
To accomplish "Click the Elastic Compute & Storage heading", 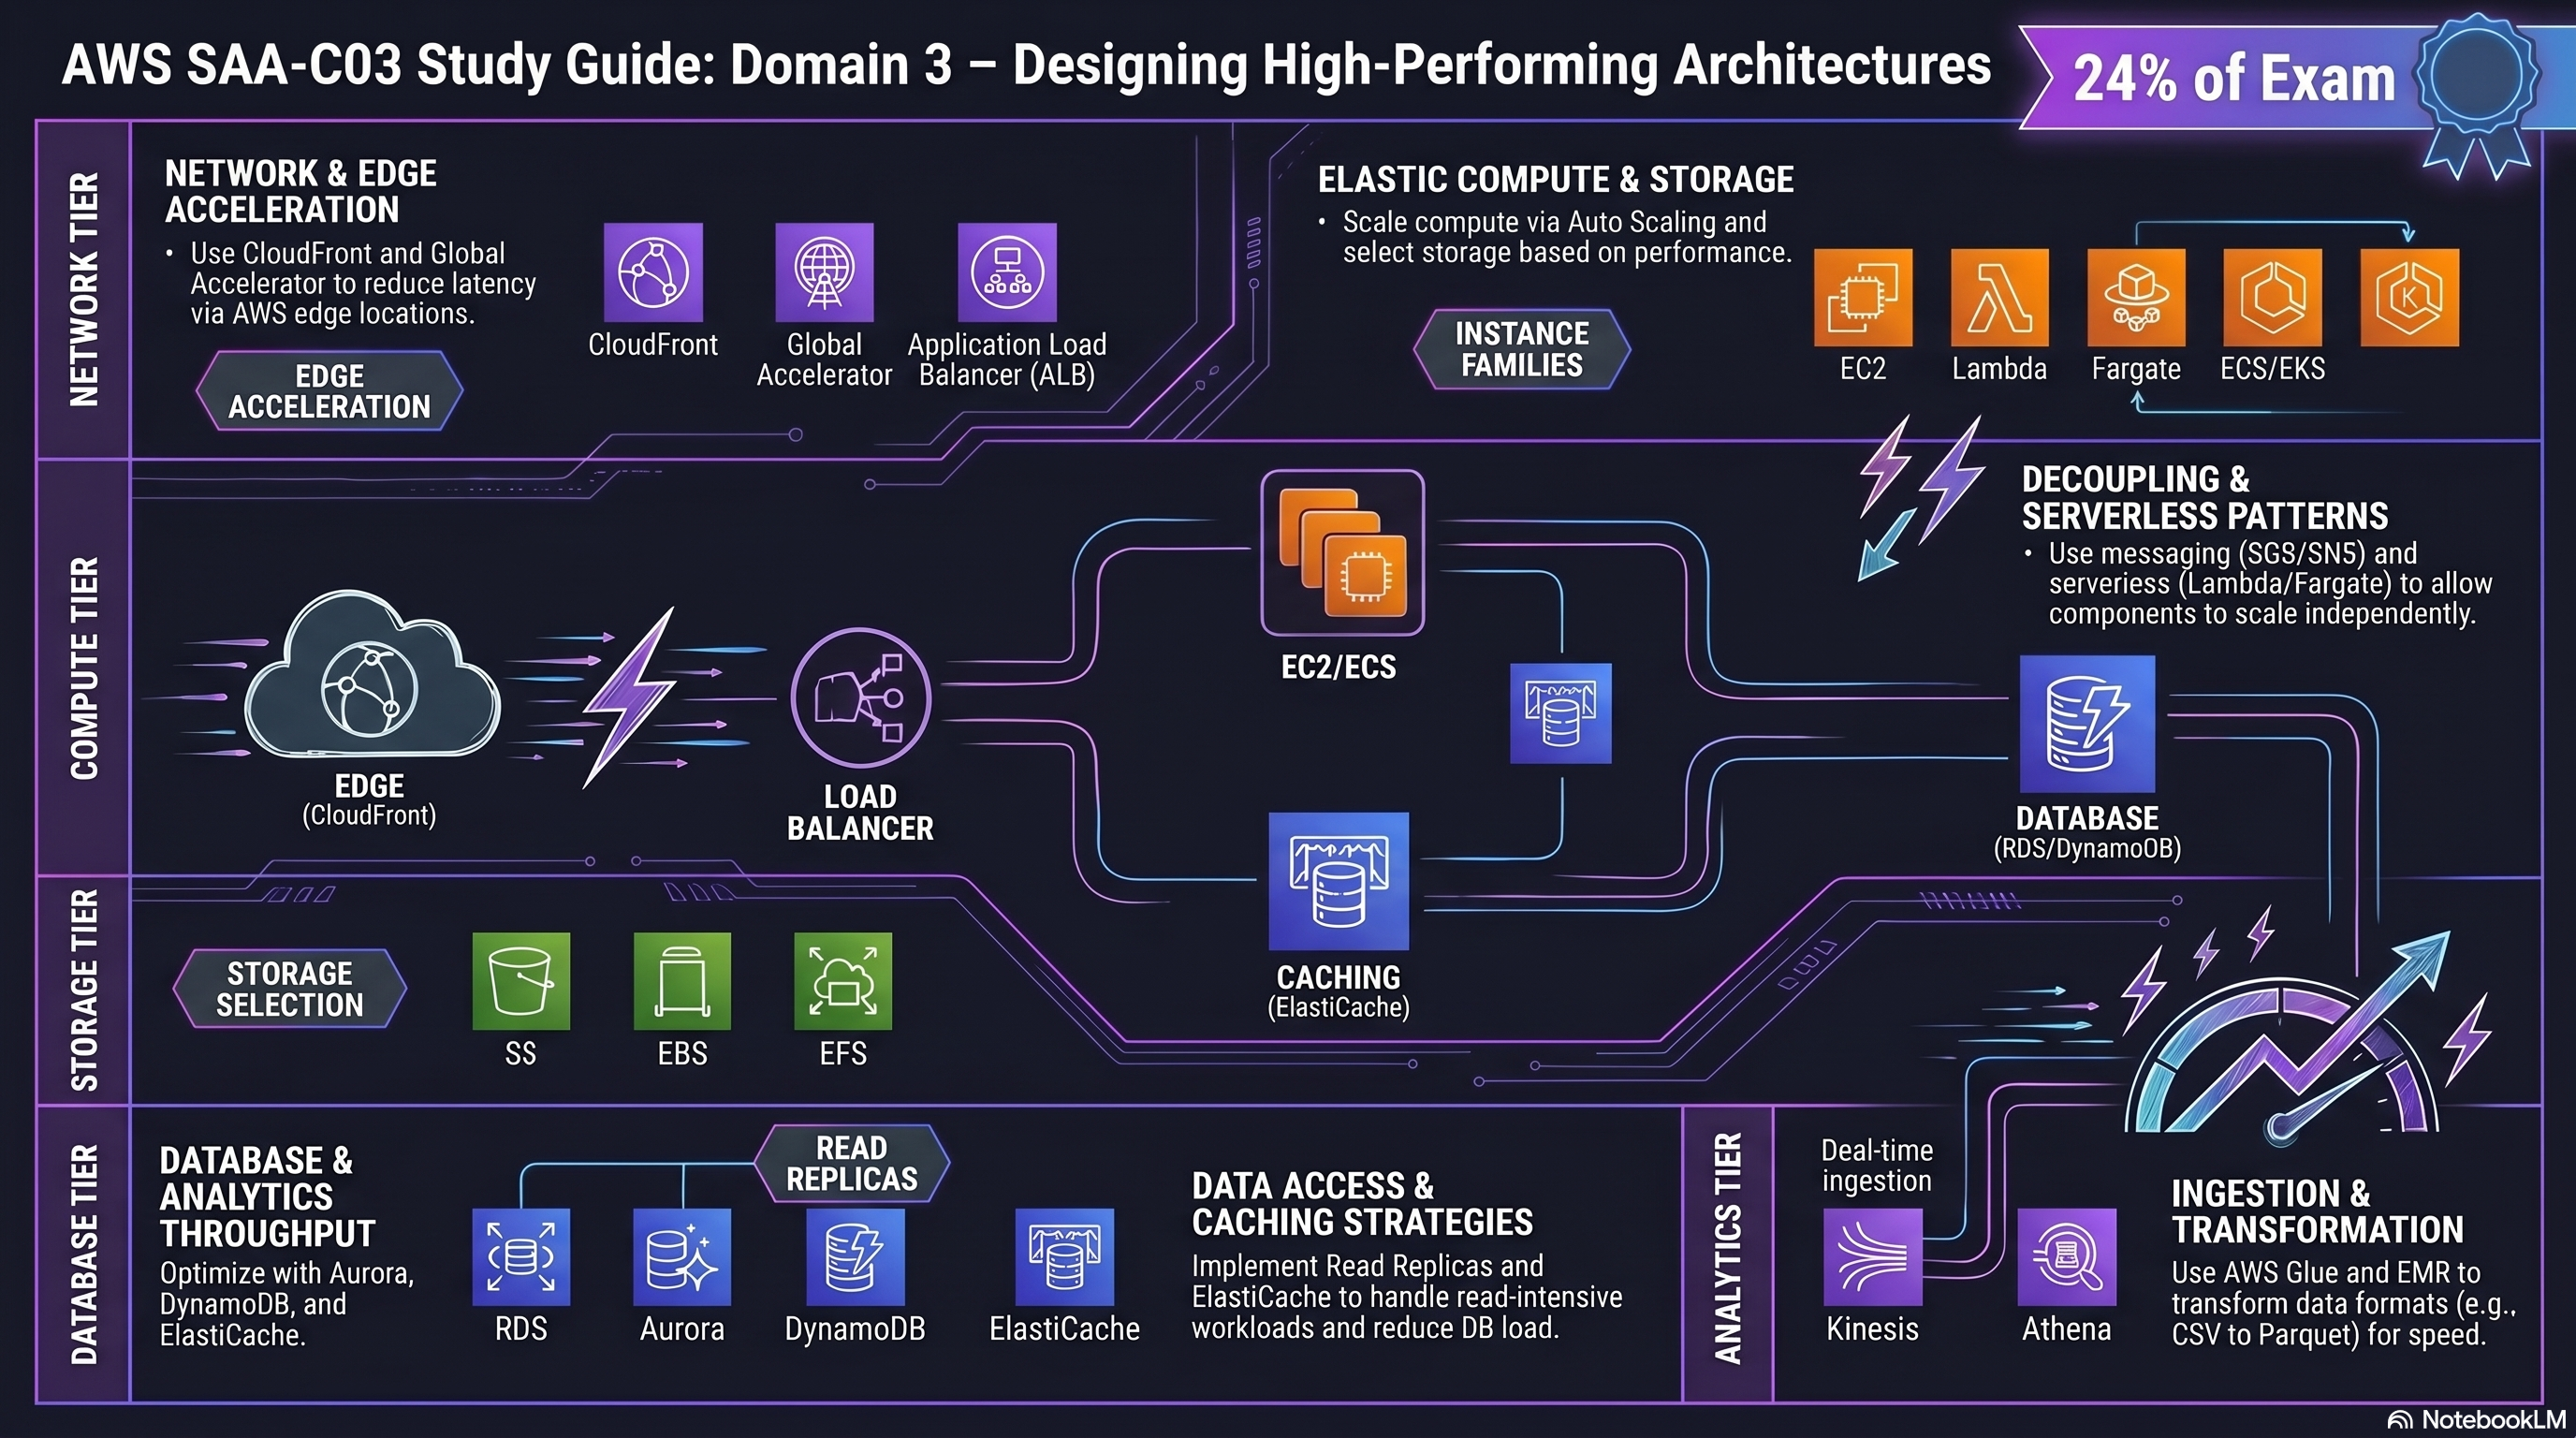I will coord(1555,179).
